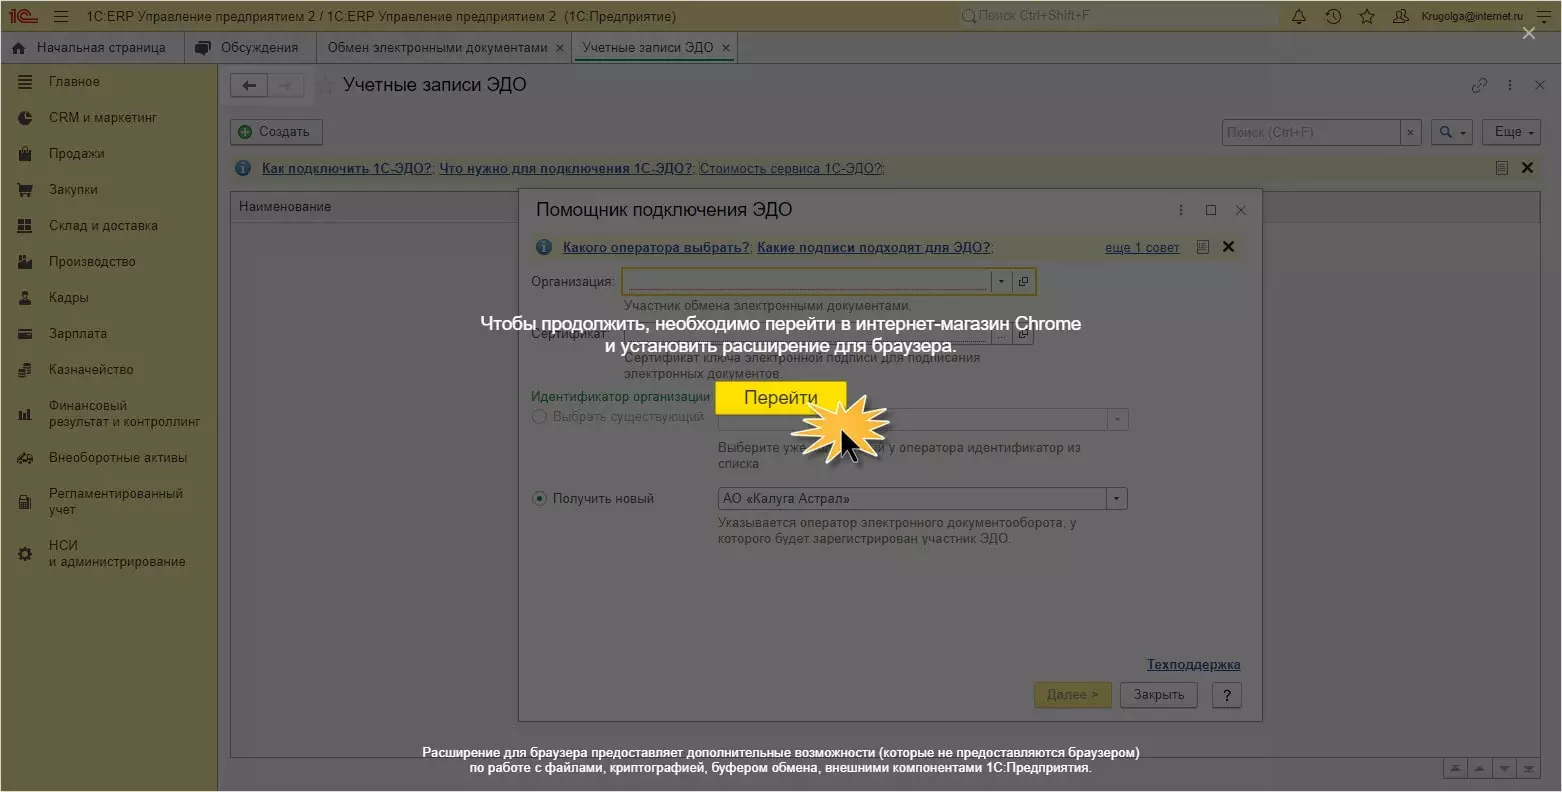This screenshot has height=792, width=1562.
Task: Jump to list end with the last arrow button
Action: pos(1528,768)
